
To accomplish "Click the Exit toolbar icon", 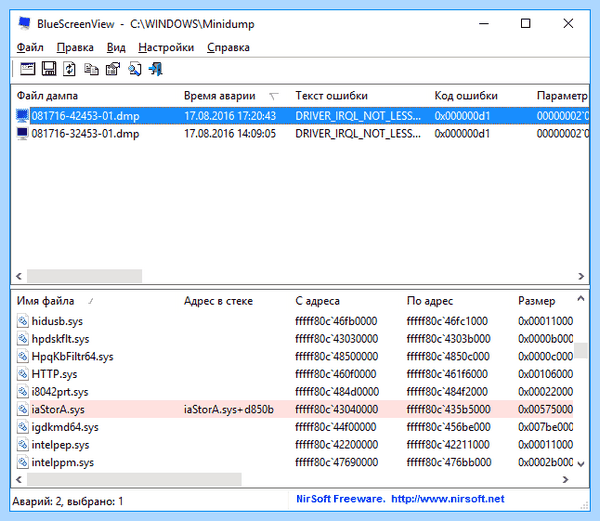I will click(156, 69).
